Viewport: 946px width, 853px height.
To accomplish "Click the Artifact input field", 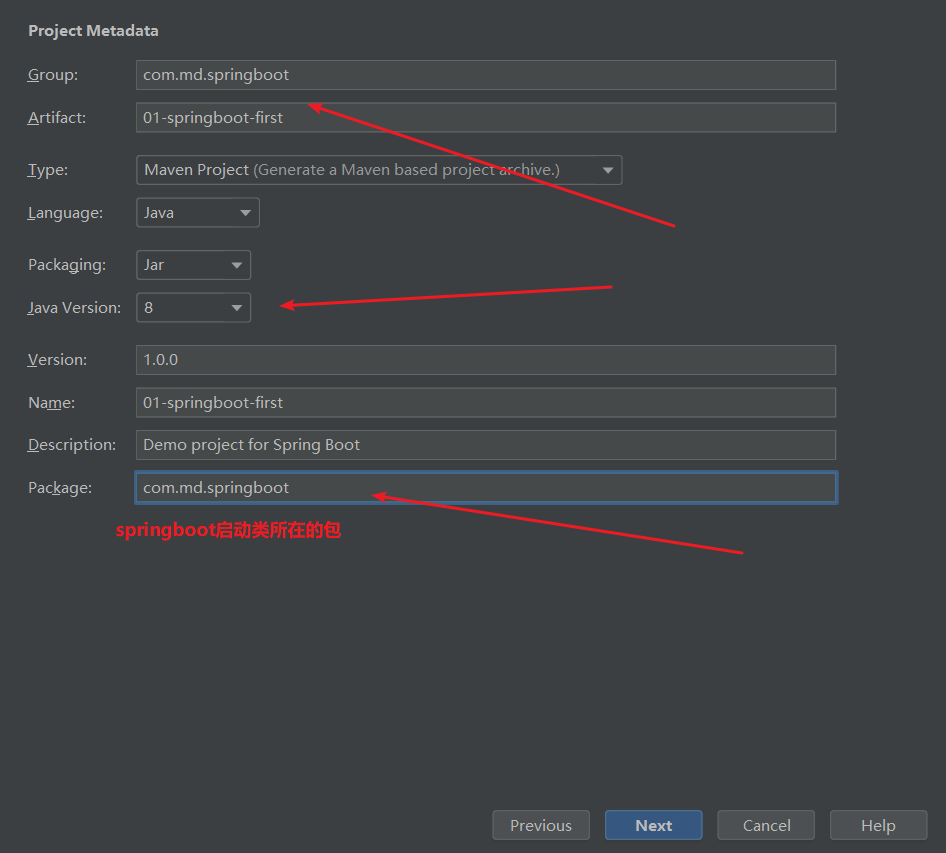I will coord(486,118).
